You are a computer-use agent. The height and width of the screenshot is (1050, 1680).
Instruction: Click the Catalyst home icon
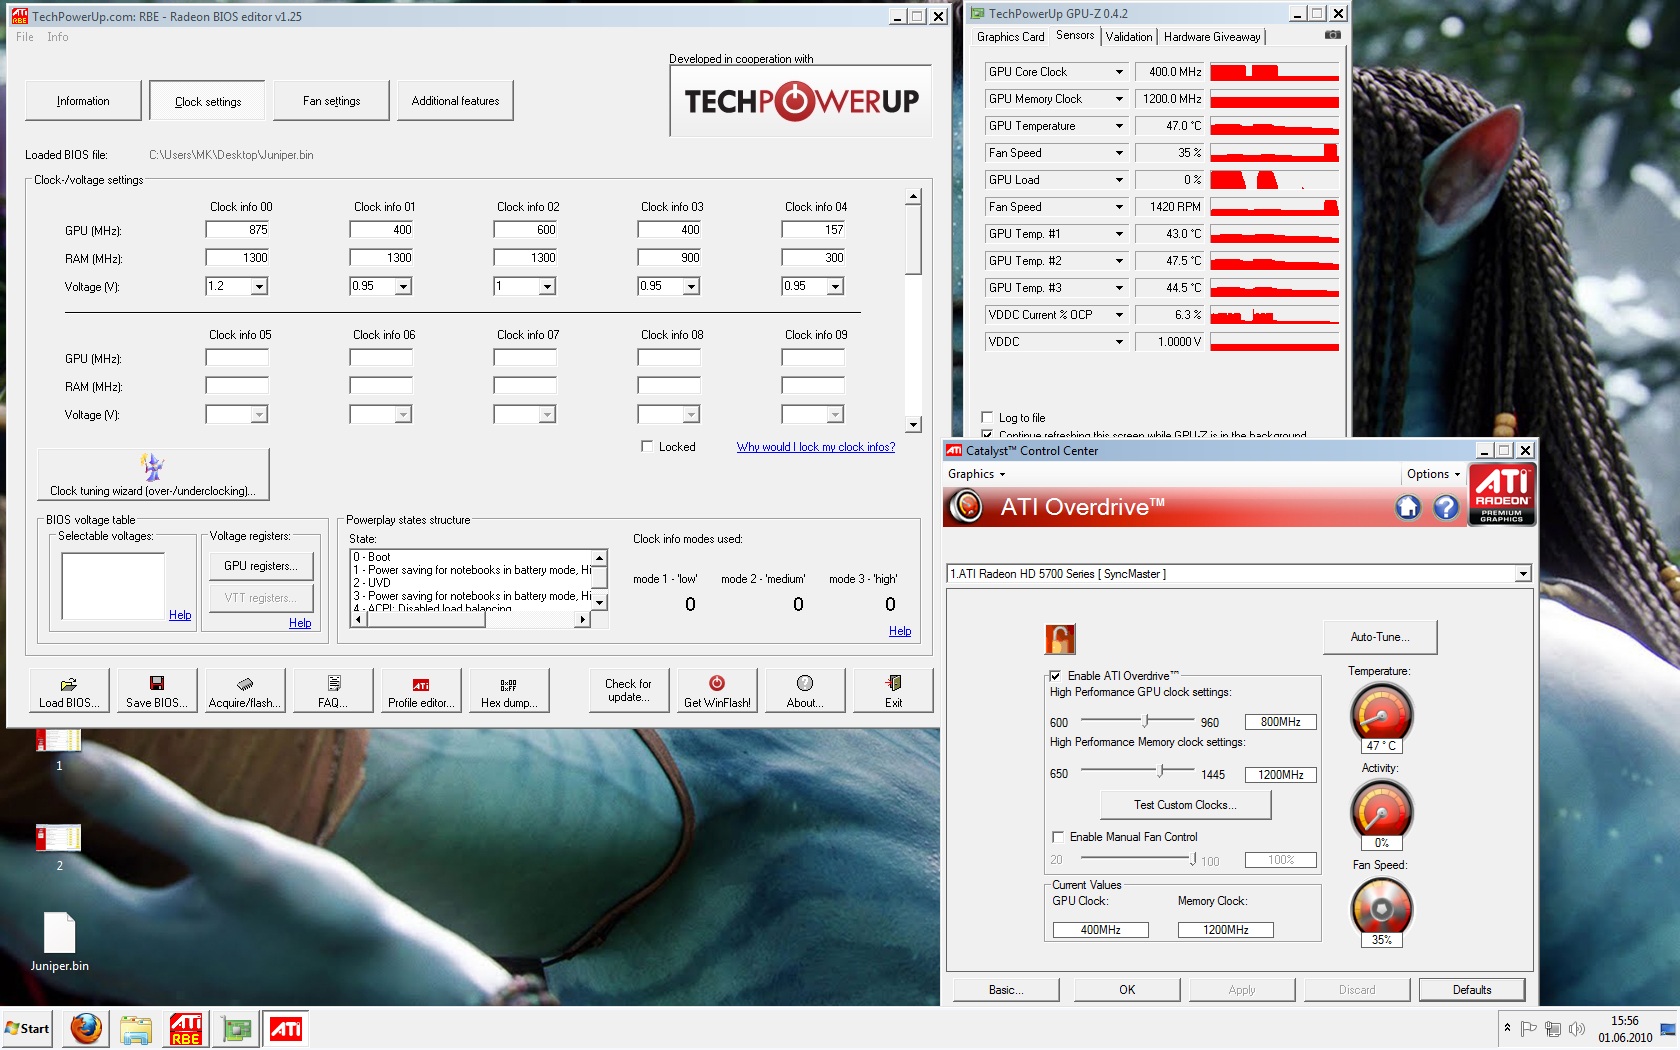[x=1408, y=507]
